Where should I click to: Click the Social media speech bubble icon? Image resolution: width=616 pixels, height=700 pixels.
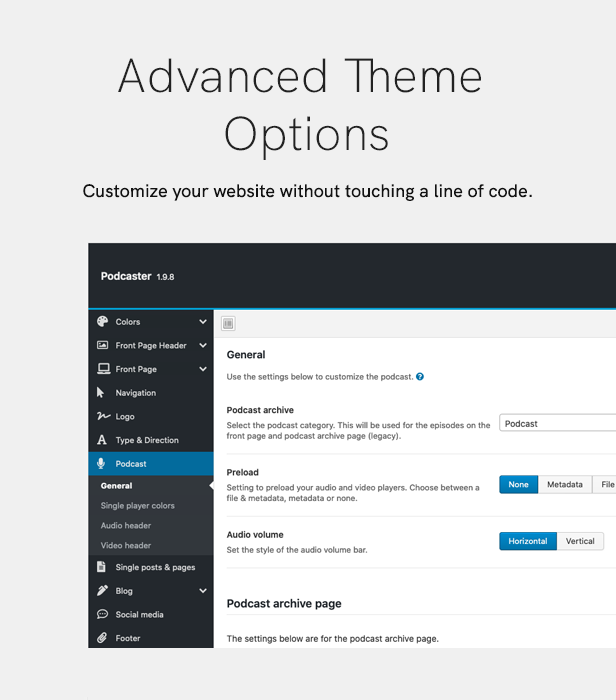pyautogui.click(x=102, y=614)
